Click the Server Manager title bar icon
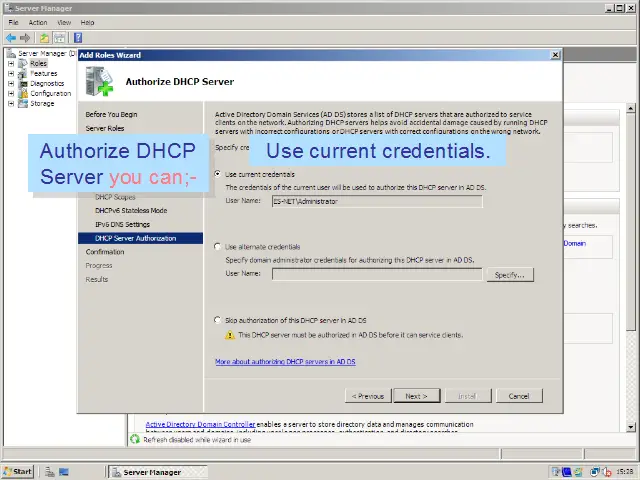 (x=8, y=8)
